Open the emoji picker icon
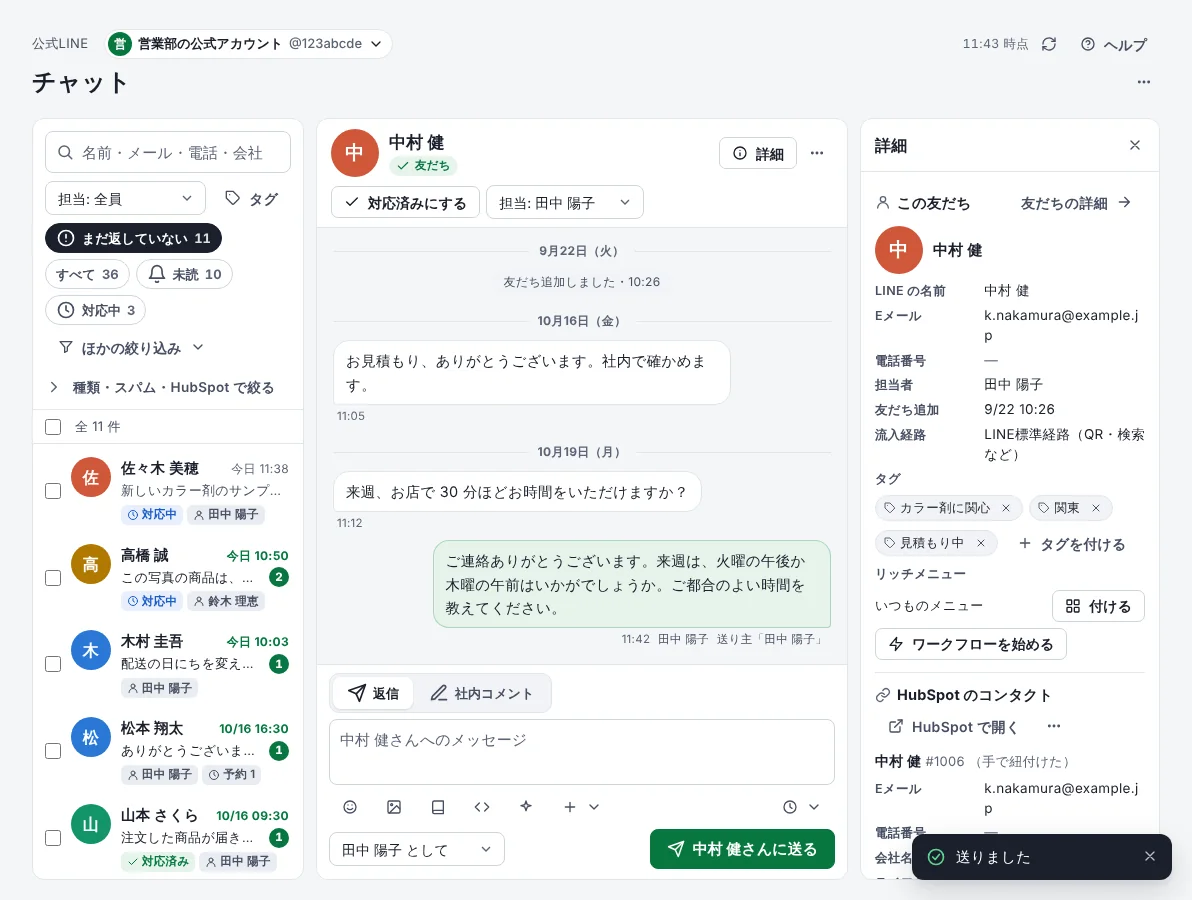 click(x=350, y=807)
